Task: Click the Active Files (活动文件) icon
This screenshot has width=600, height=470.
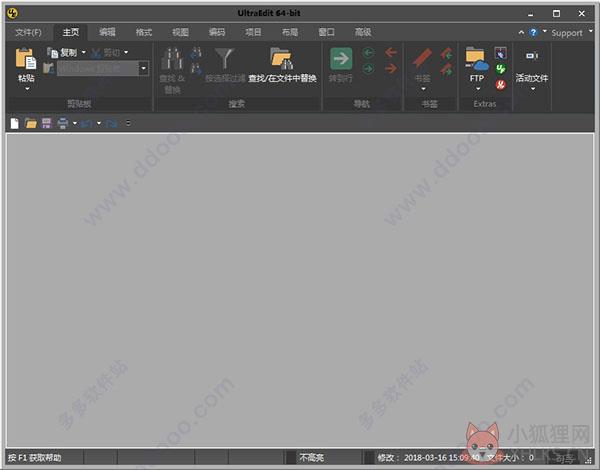Action: [x=532, y=56]
